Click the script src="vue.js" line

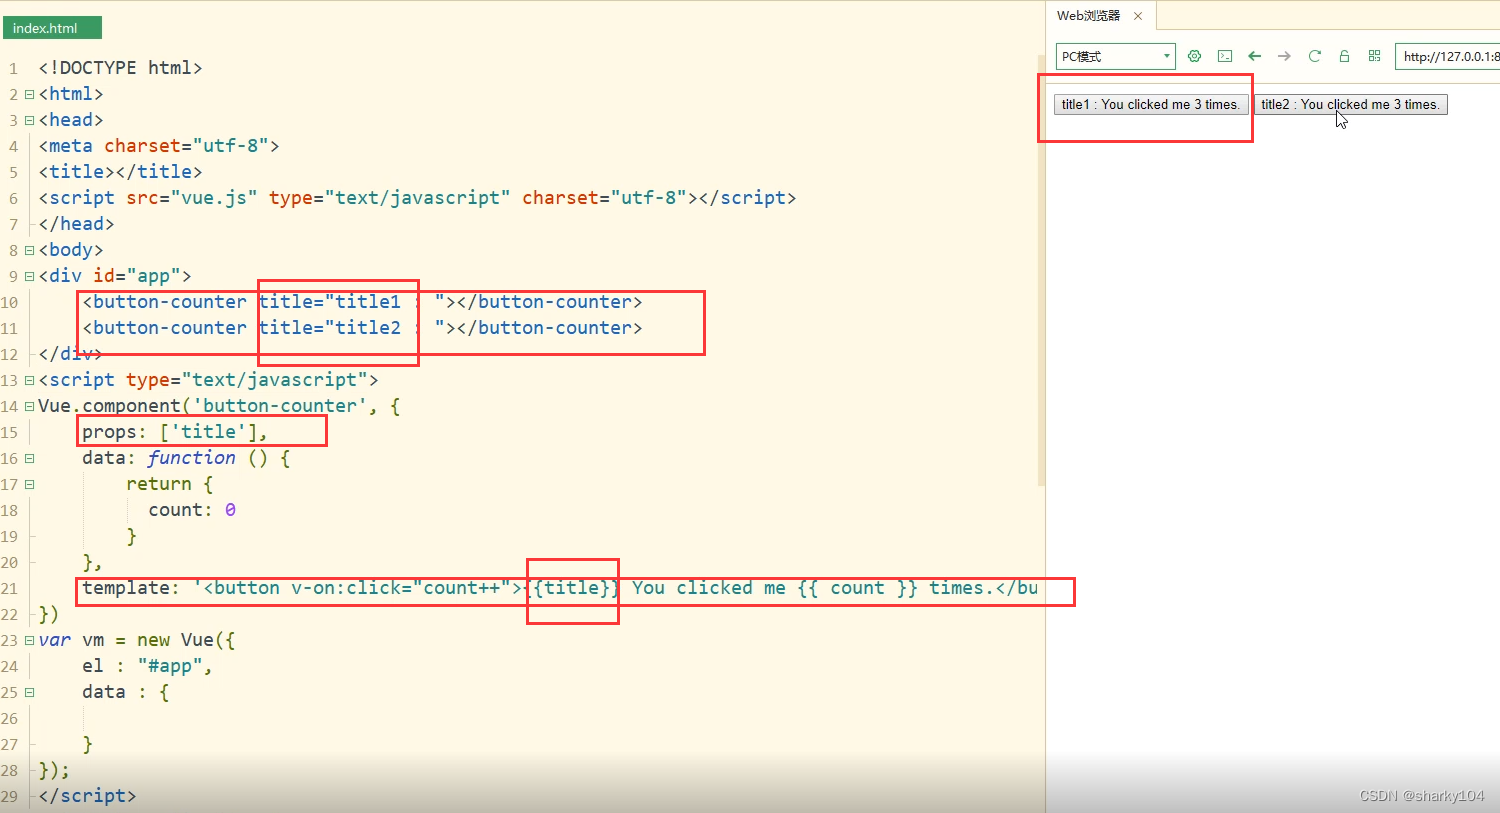click(x=417, y=198)
